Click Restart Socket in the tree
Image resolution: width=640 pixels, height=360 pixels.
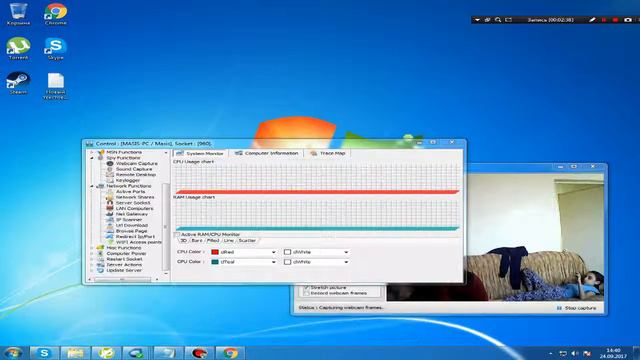(124, 259)
